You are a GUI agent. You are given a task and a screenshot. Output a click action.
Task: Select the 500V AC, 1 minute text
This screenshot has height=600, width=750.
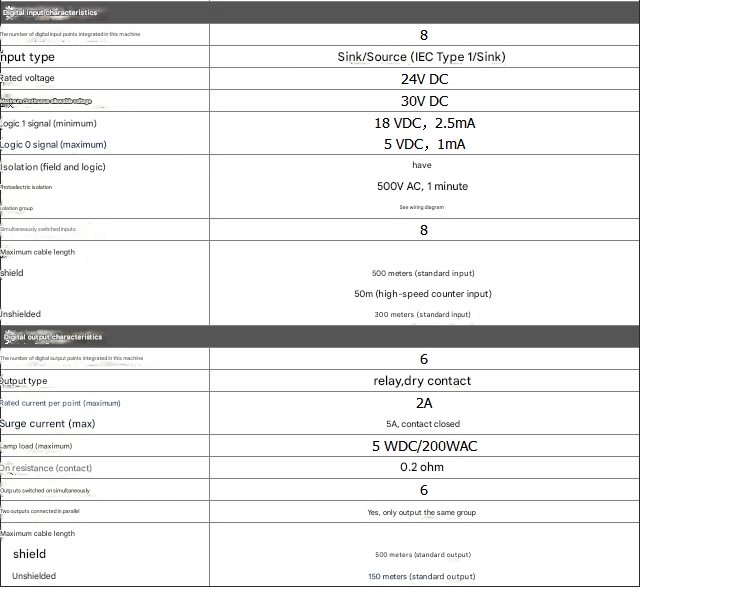(422, 186)
